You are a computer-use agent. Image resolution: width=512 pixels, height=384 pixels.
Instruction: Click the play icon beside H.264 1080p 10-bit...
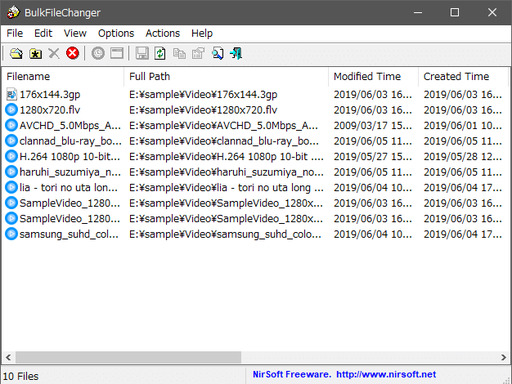pos(11,156)
